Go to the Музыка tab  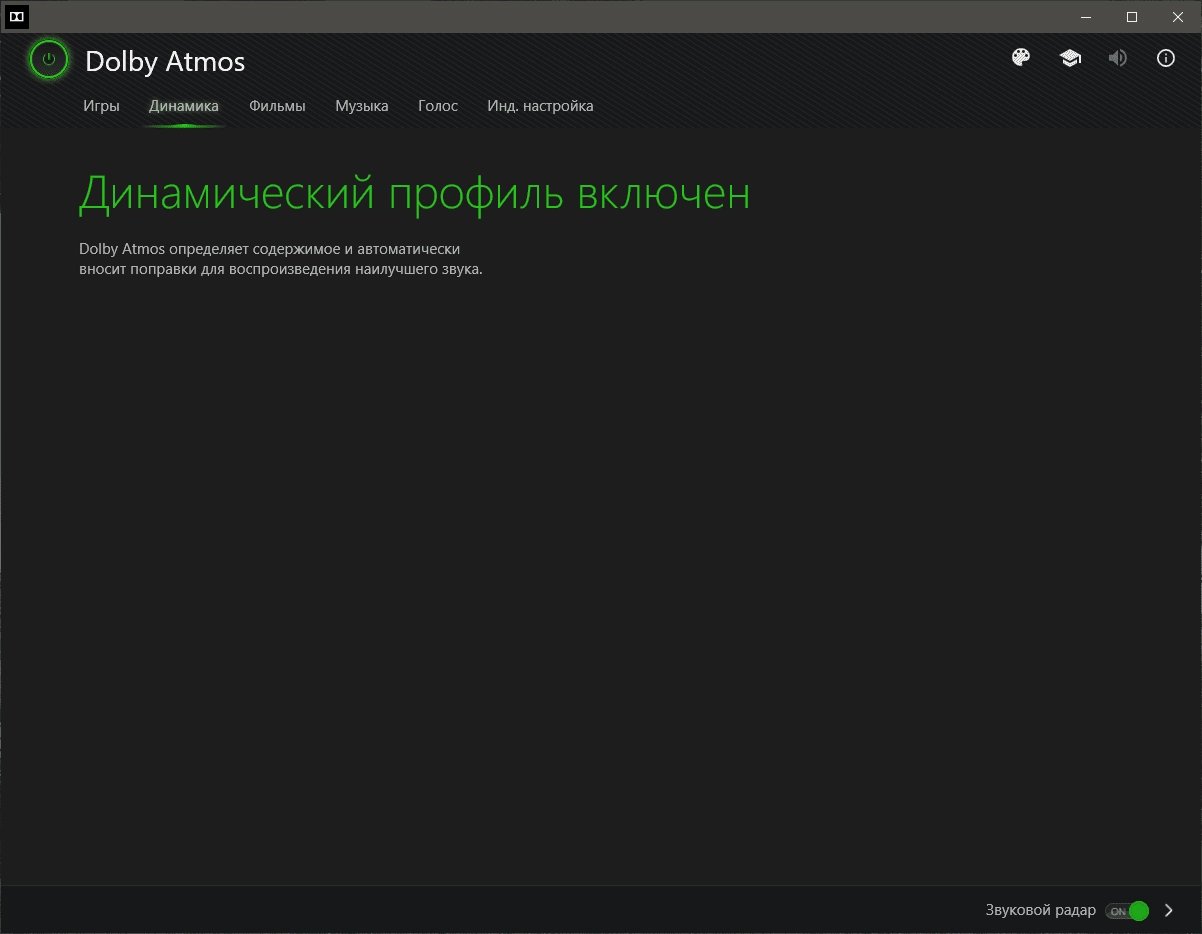pyautogui.click(x=362, y=106)
